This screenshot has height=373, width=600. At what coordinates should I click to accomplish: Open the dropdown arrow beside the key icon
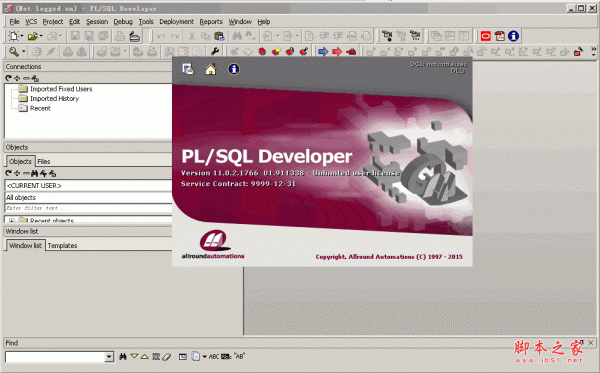[23, 51]
